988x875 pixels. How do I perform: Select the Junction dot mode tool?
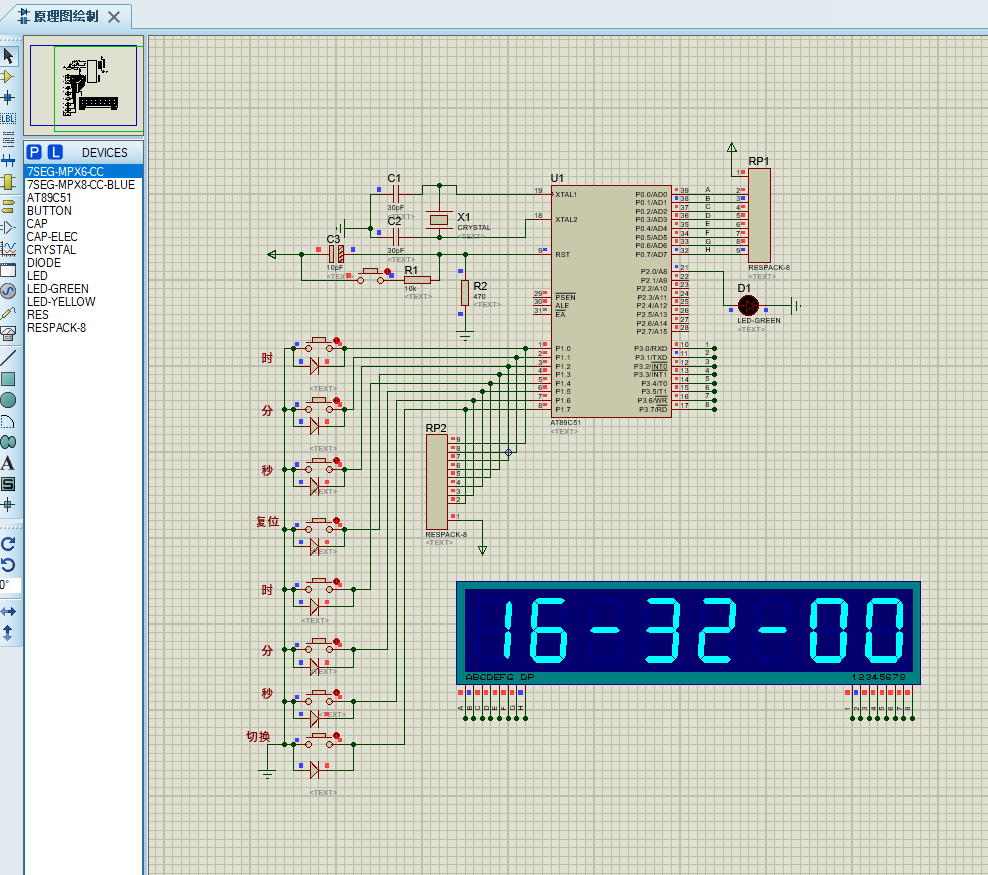pyautogui.click(x=8, y=97)
